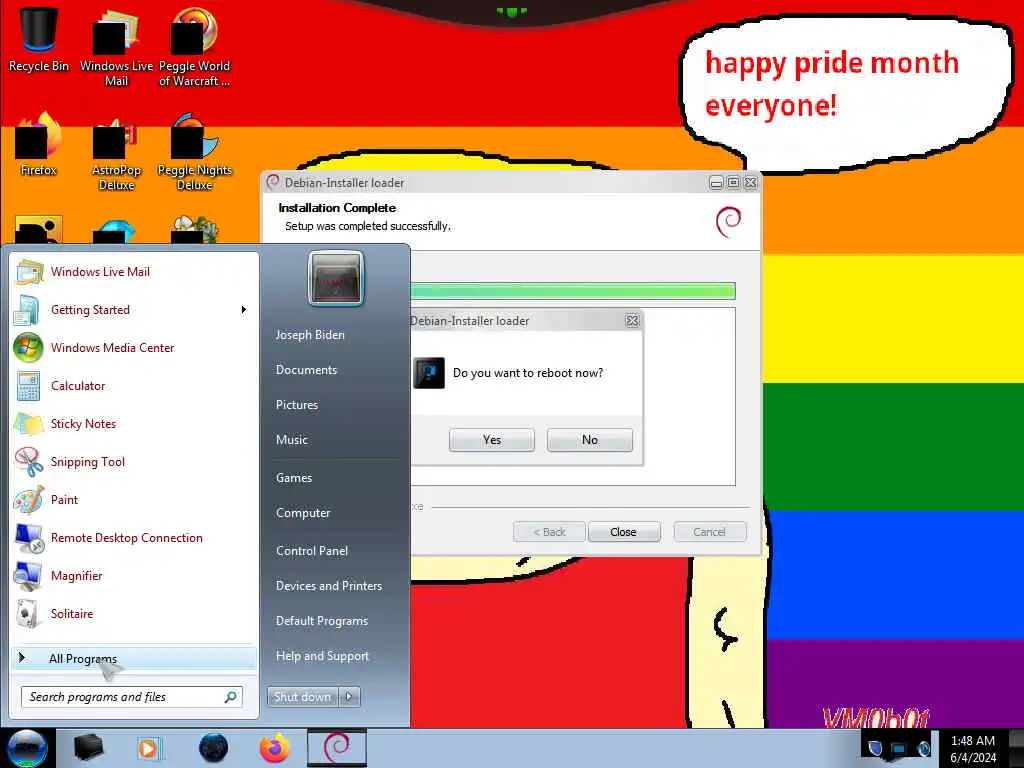Launch Windows Media Center
Viewport: 1024px width, 768px height.
134,347
